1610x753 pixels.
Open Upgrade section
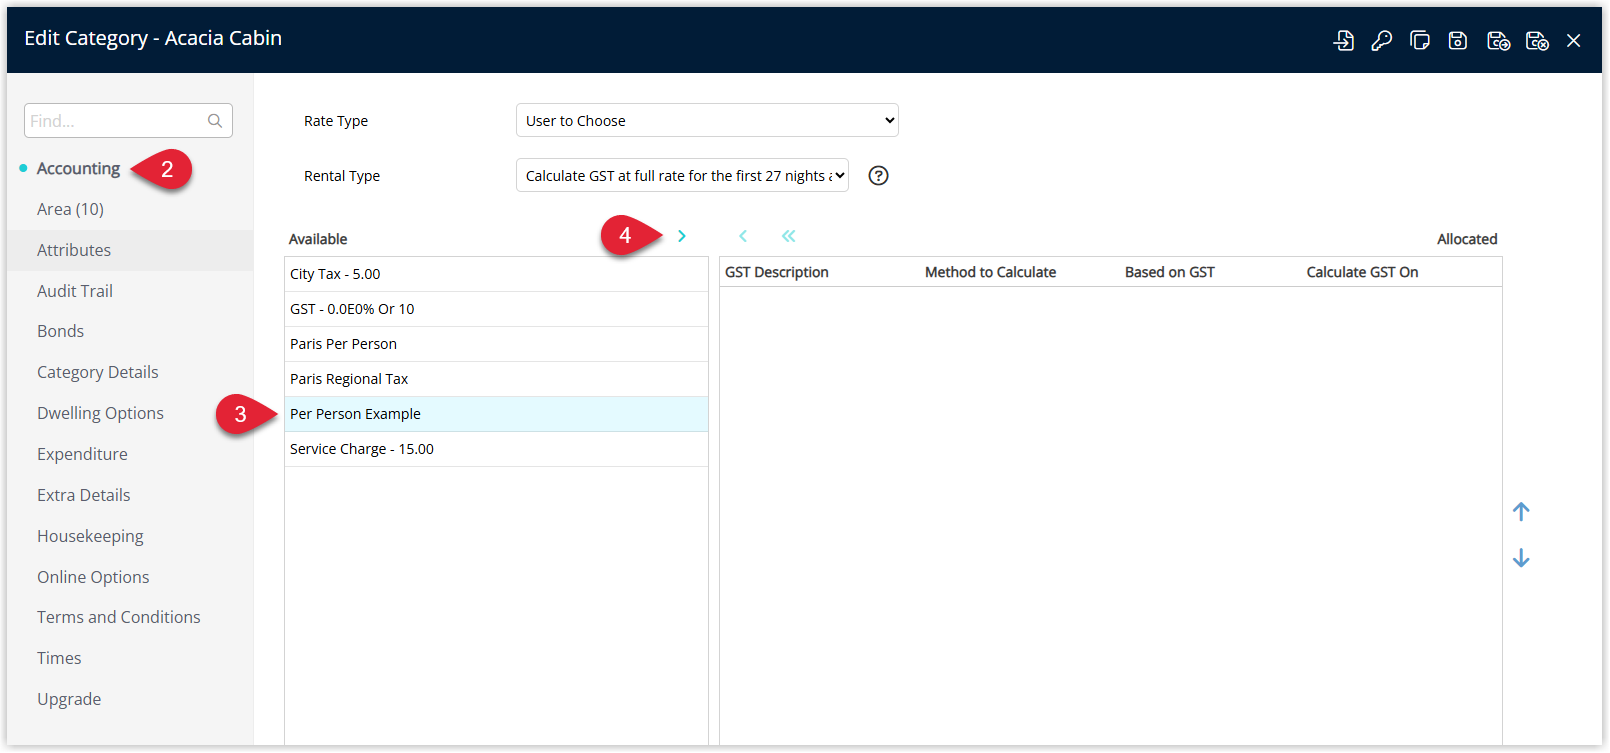69,699
